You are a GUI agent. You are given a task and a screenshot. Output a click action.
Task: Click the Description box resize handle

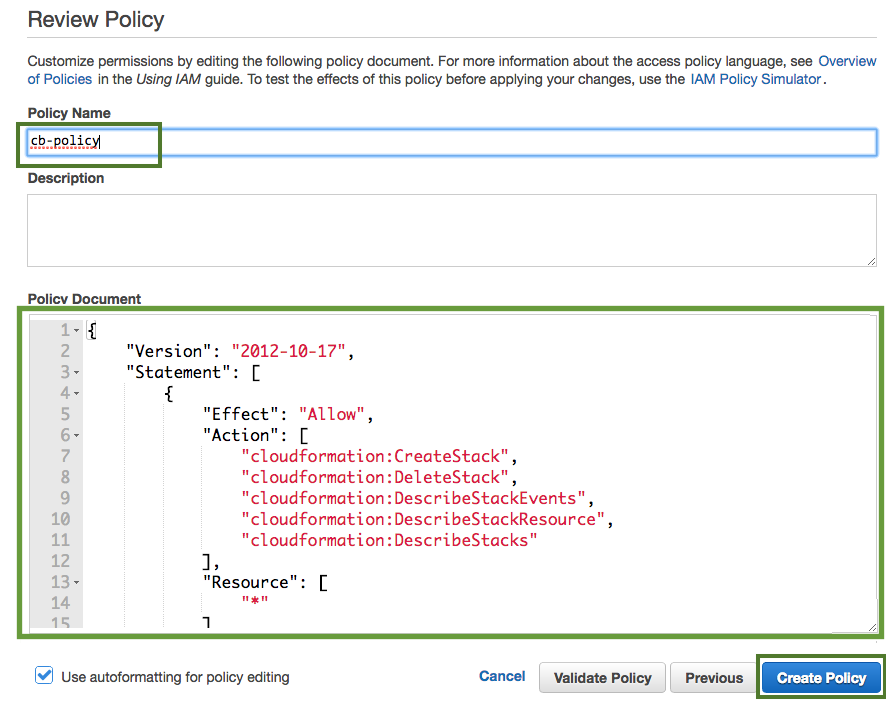[871, 260]
